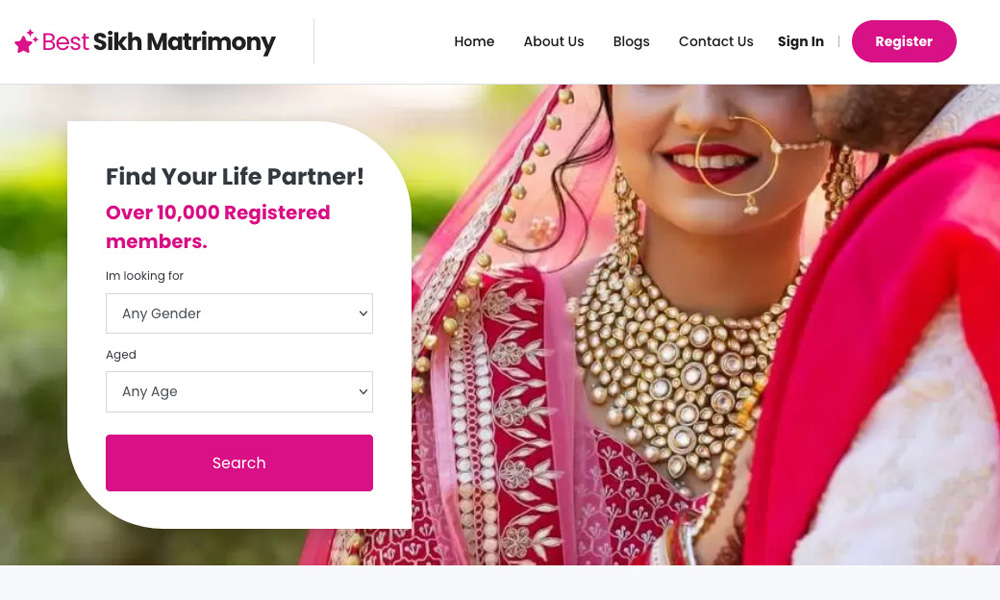Go to the Home page
The height and width of the screenshot is (600, 1000).
474,41
